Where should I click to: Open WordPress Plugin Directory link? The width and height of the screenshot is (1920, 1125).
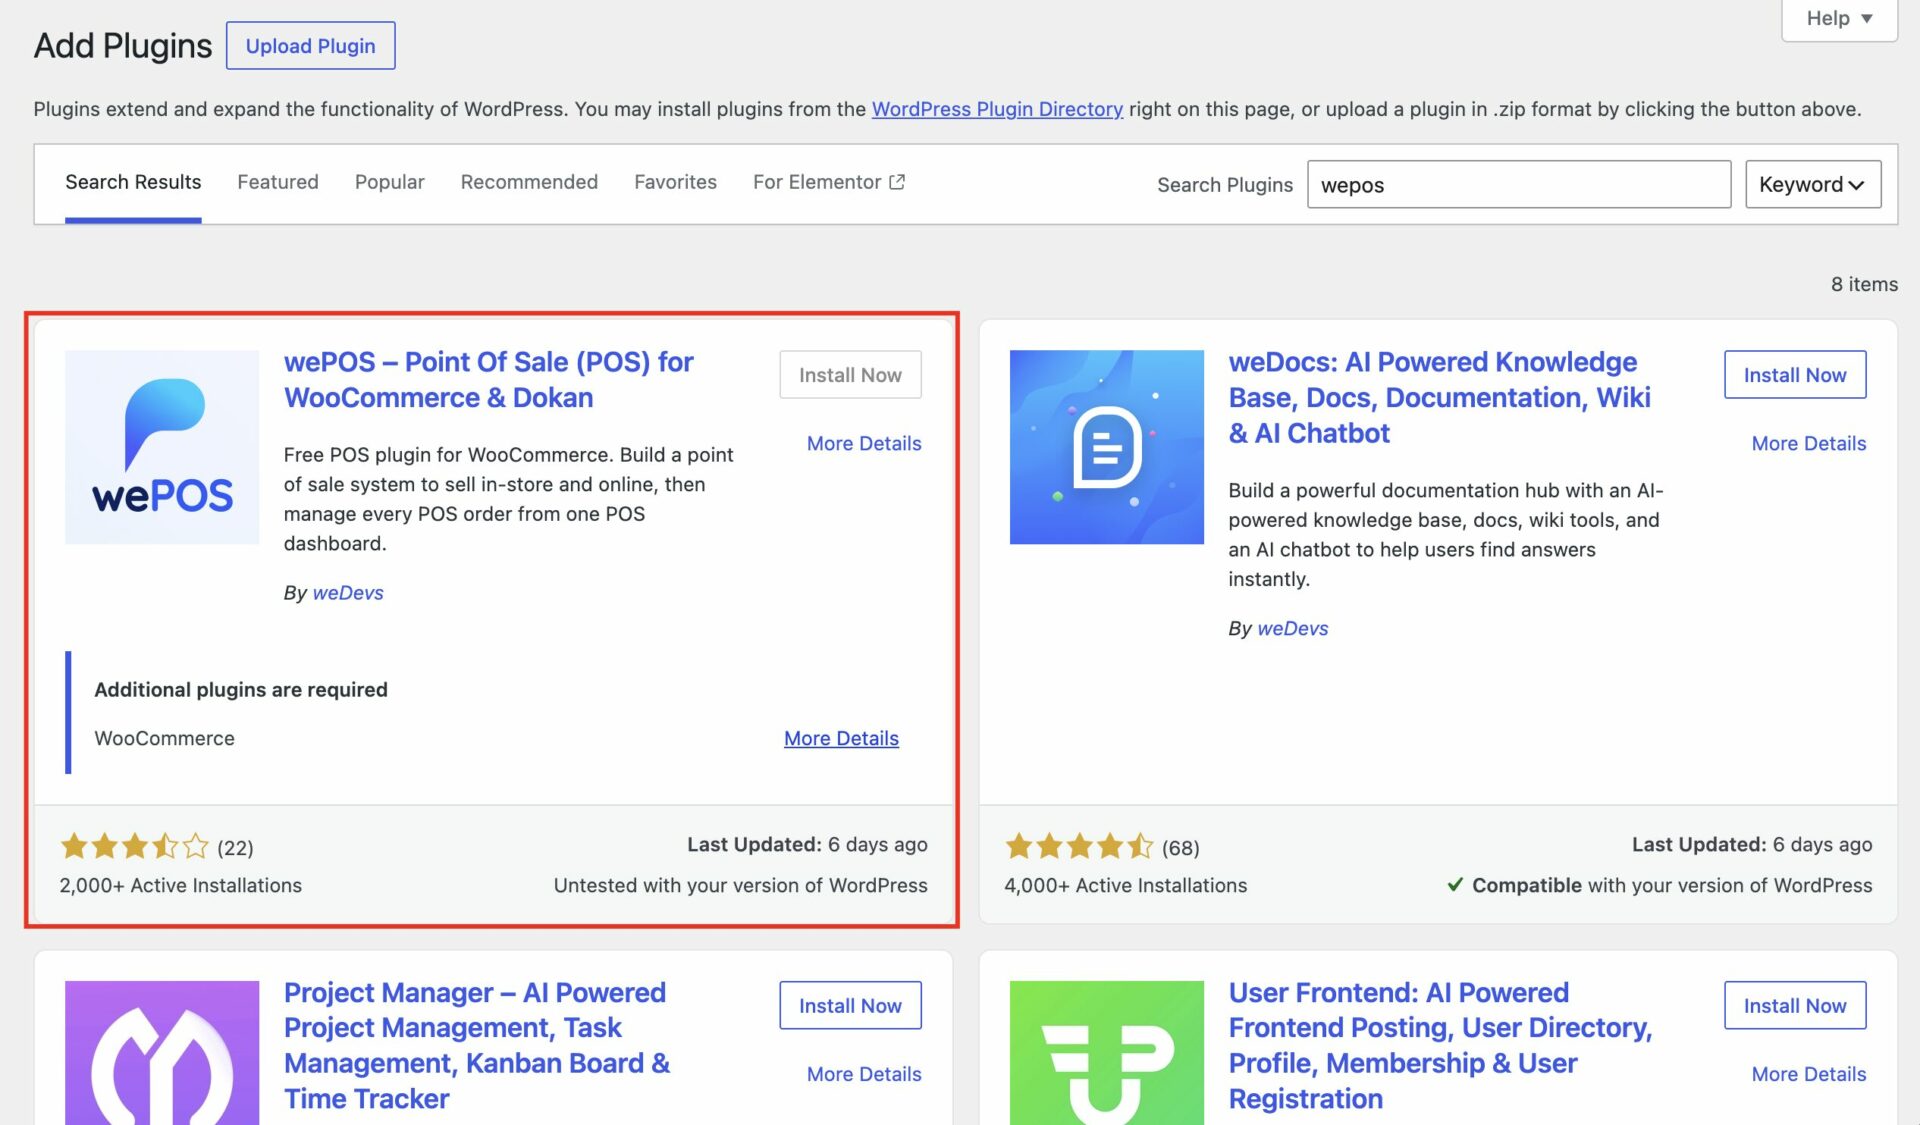[x=997, y=109]
